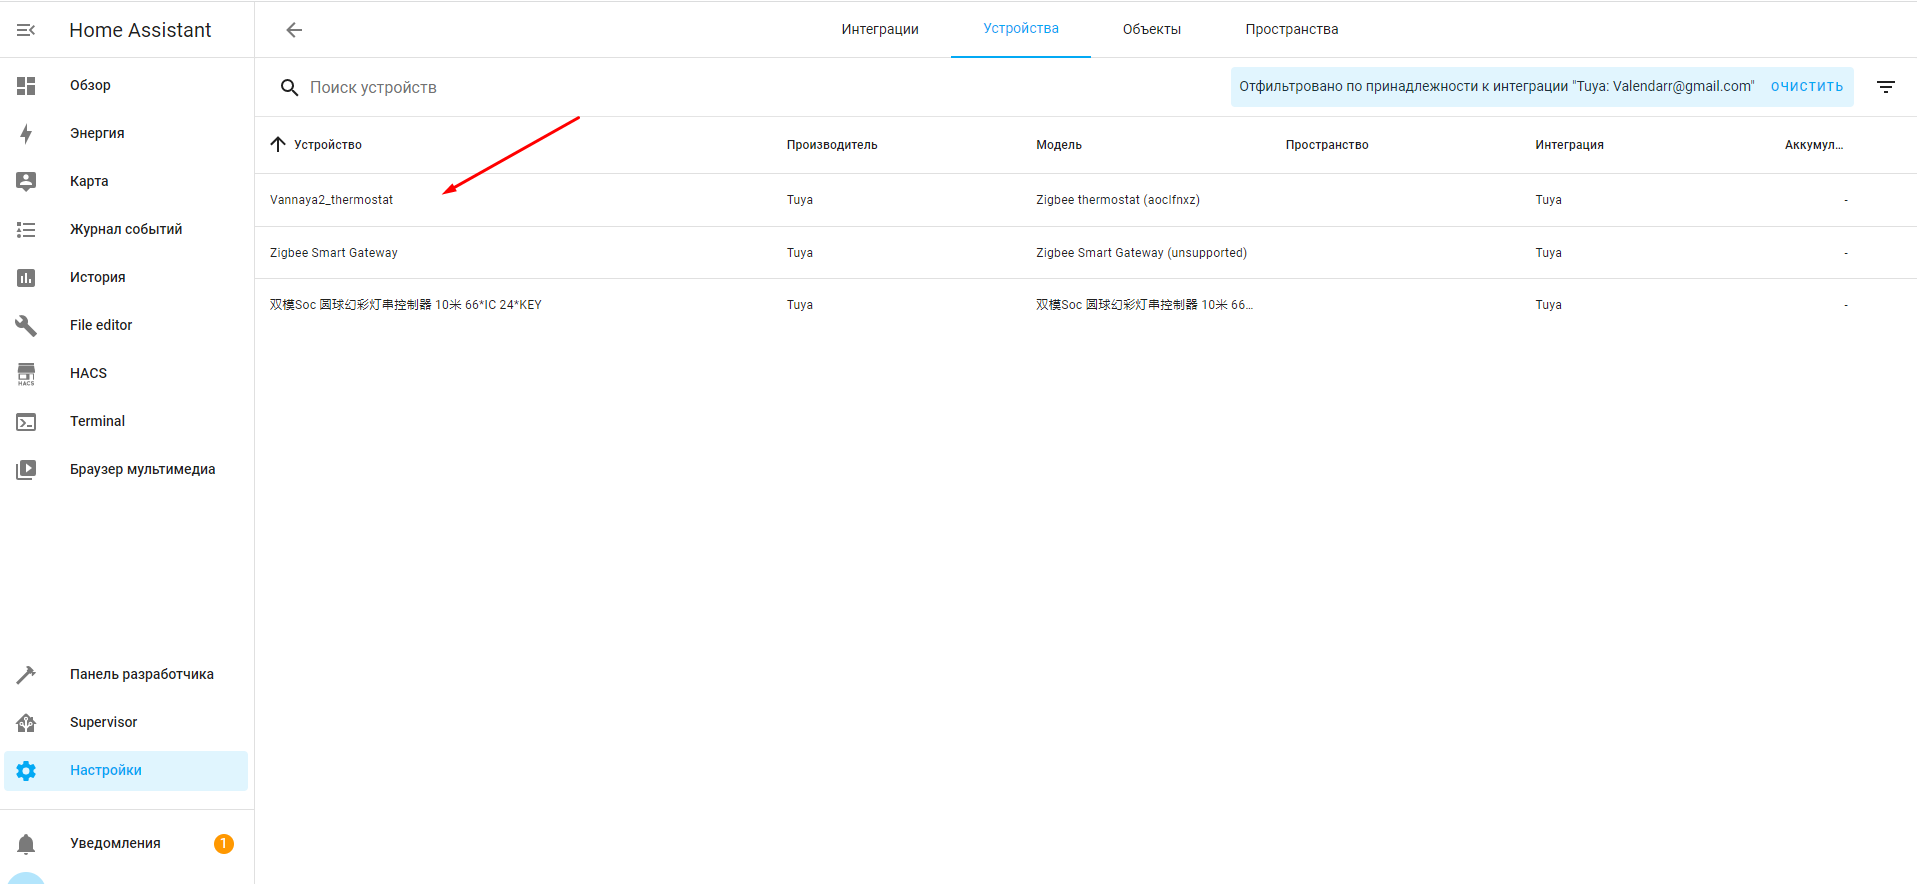Sort by the Устройство column header
Image resolution: width=1917 pixels, height=884 pixels.
tap(328, 145)
